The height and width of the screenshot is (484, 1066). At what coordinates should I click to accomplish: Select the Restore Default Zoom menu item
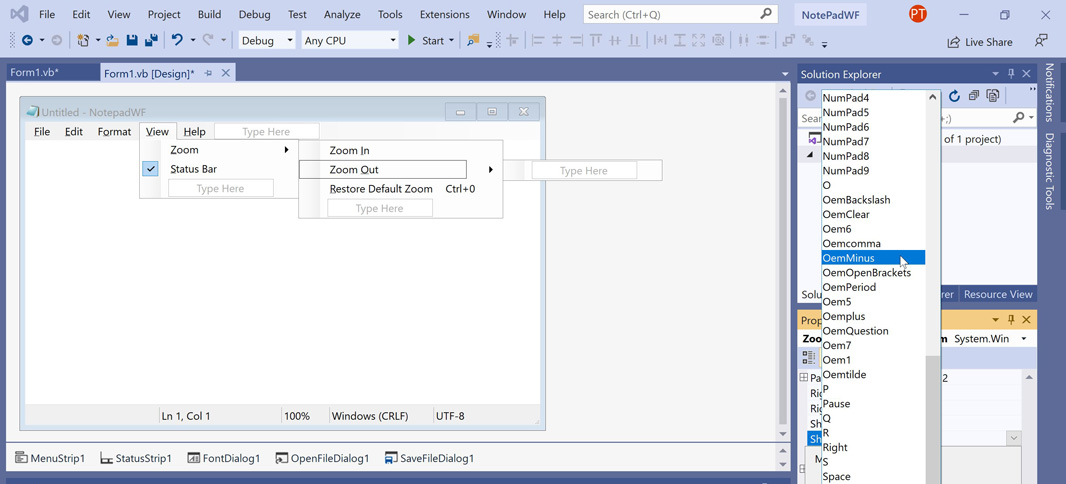381,189
